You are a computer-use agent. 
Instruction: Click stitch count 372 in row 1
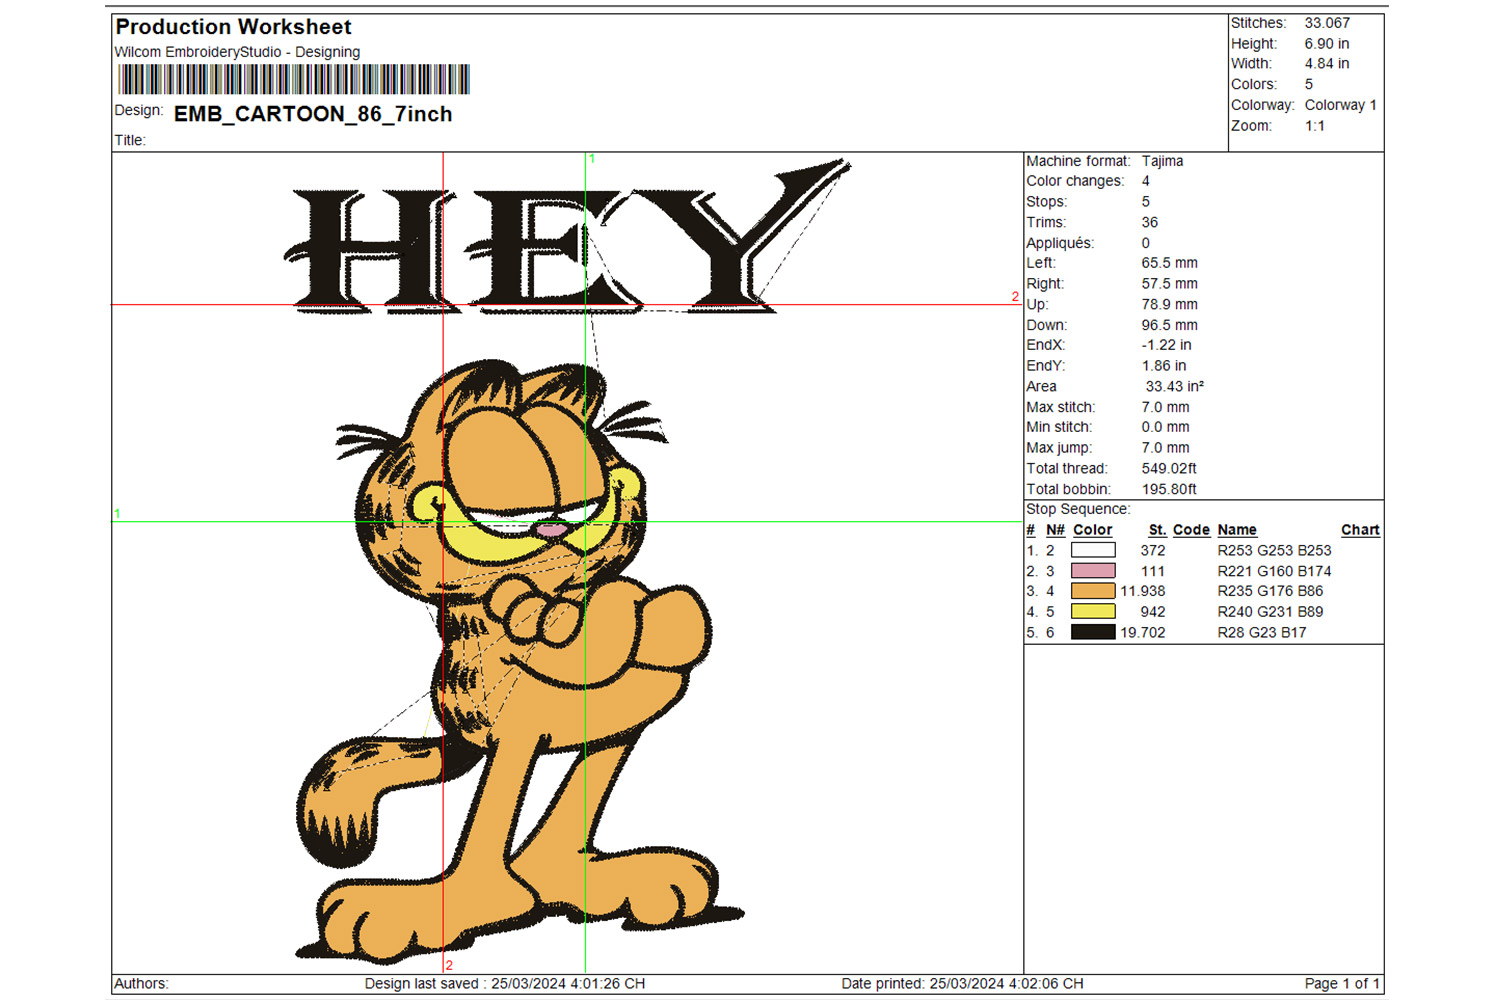1153,550
